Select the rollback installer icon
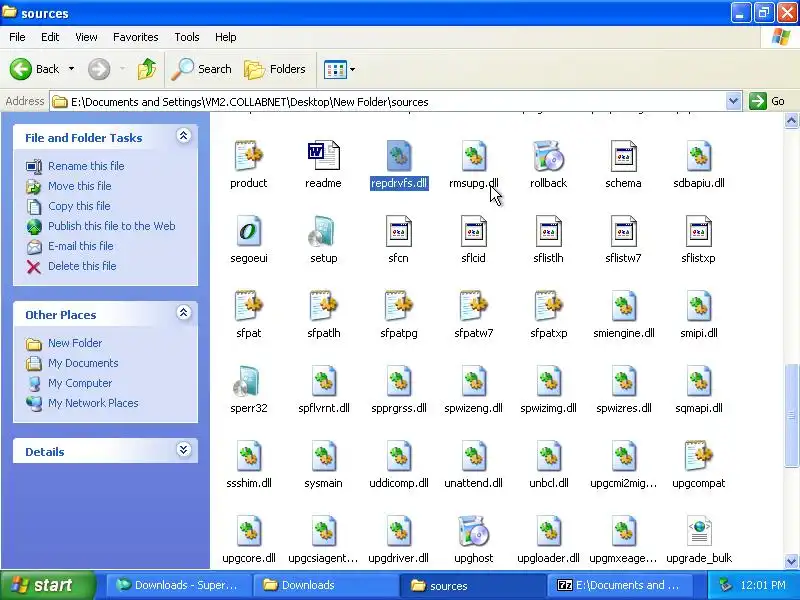This screenshot has width=800, height=600. click(548, 156)
